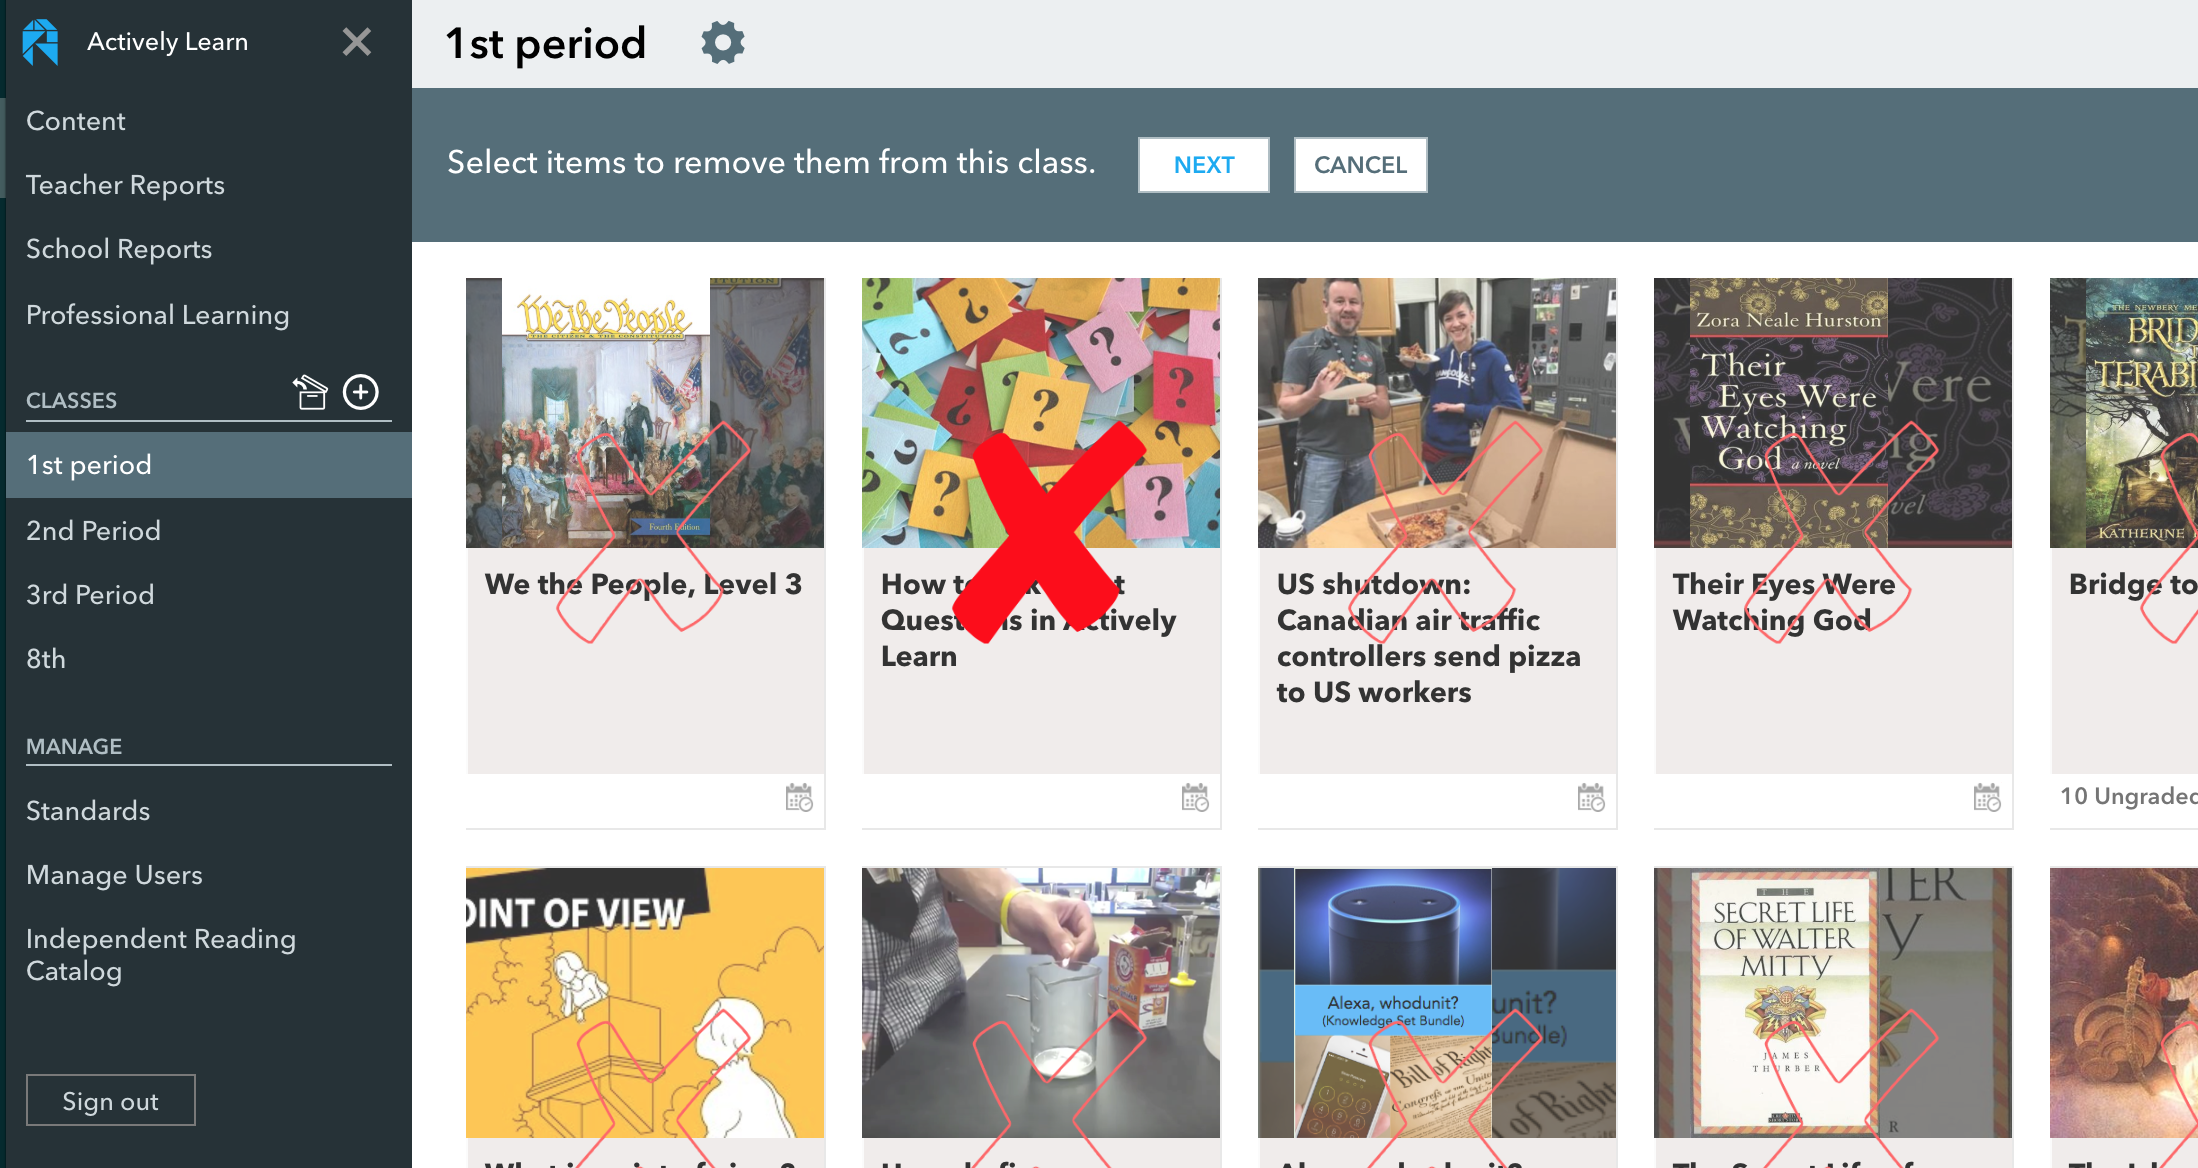Screen dimensions: 2198x1168
Task: Open calendar icon under Their Eyes Were Watching God
Action: [1987, 797]
